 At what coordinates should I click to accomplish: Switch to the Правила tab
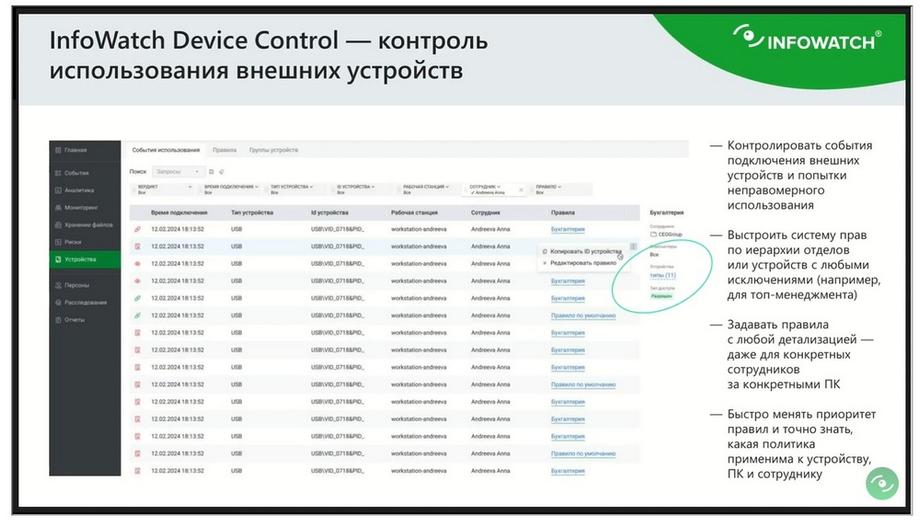pos(225,150)
